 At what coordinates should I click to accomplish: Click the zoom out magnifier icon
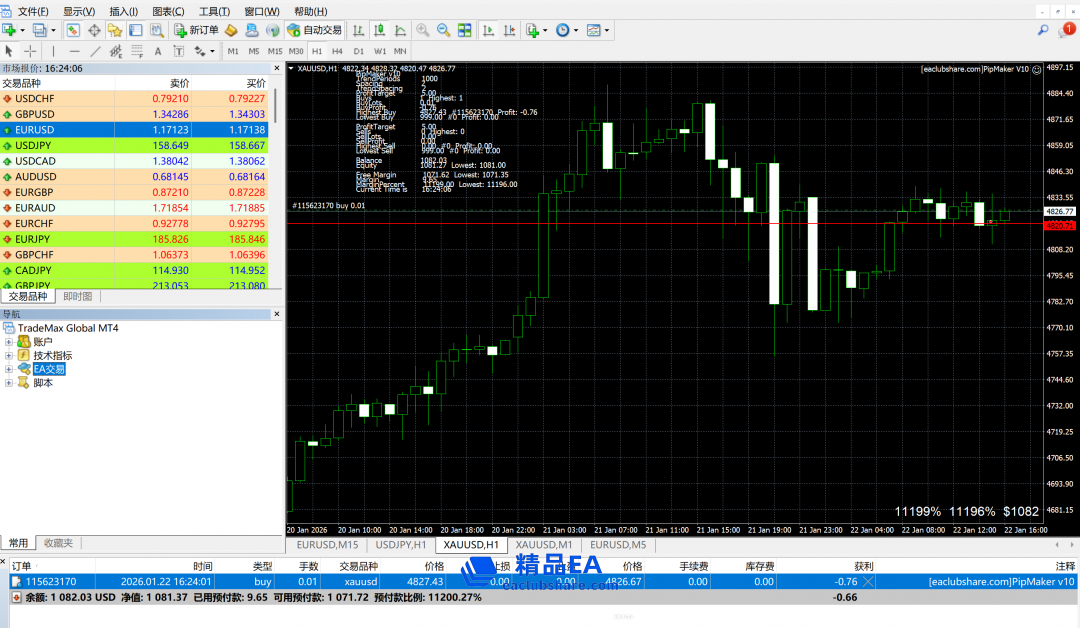click(443, 30)
